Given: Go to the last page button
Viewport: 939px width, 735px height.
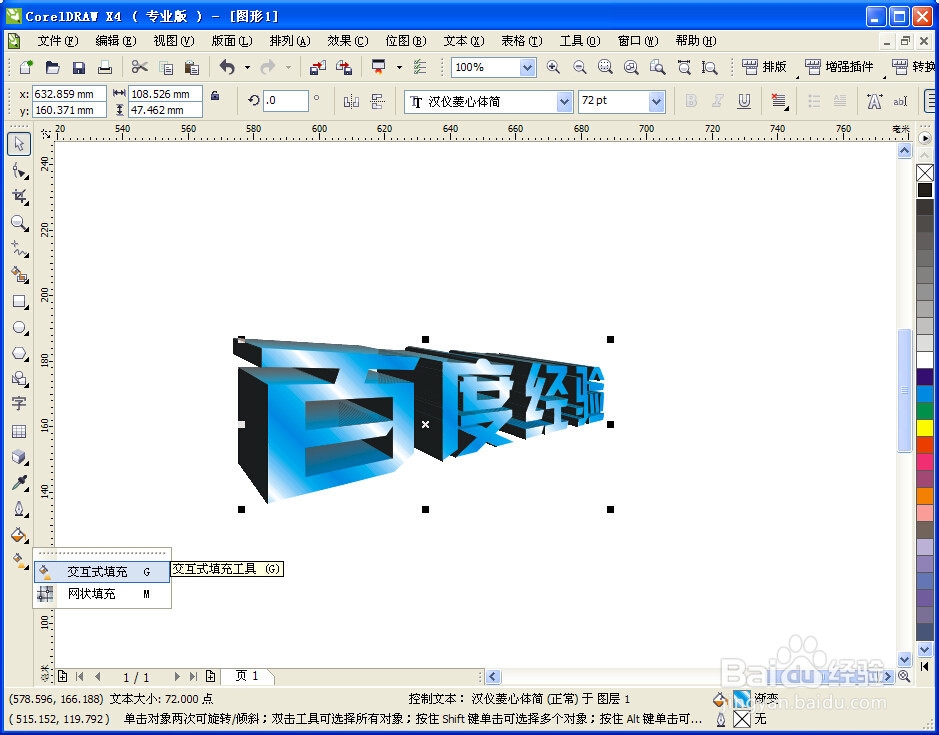Looking at the screenshot, I should 193,677.
